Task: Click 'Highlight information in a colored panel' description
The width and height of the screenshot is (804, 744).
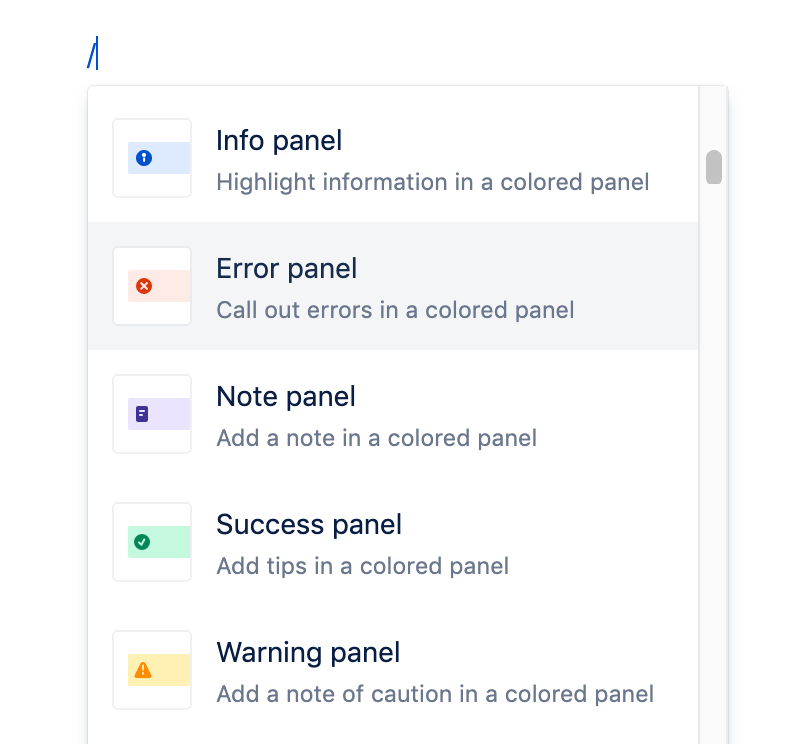Action: (x=432, y=182)
